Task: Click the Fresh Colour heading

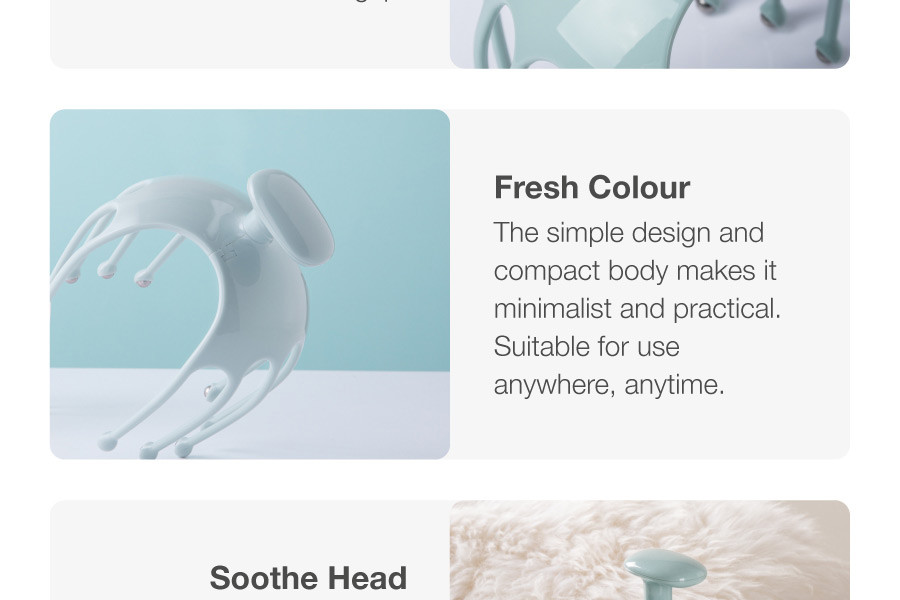Action: click(592, 188)
